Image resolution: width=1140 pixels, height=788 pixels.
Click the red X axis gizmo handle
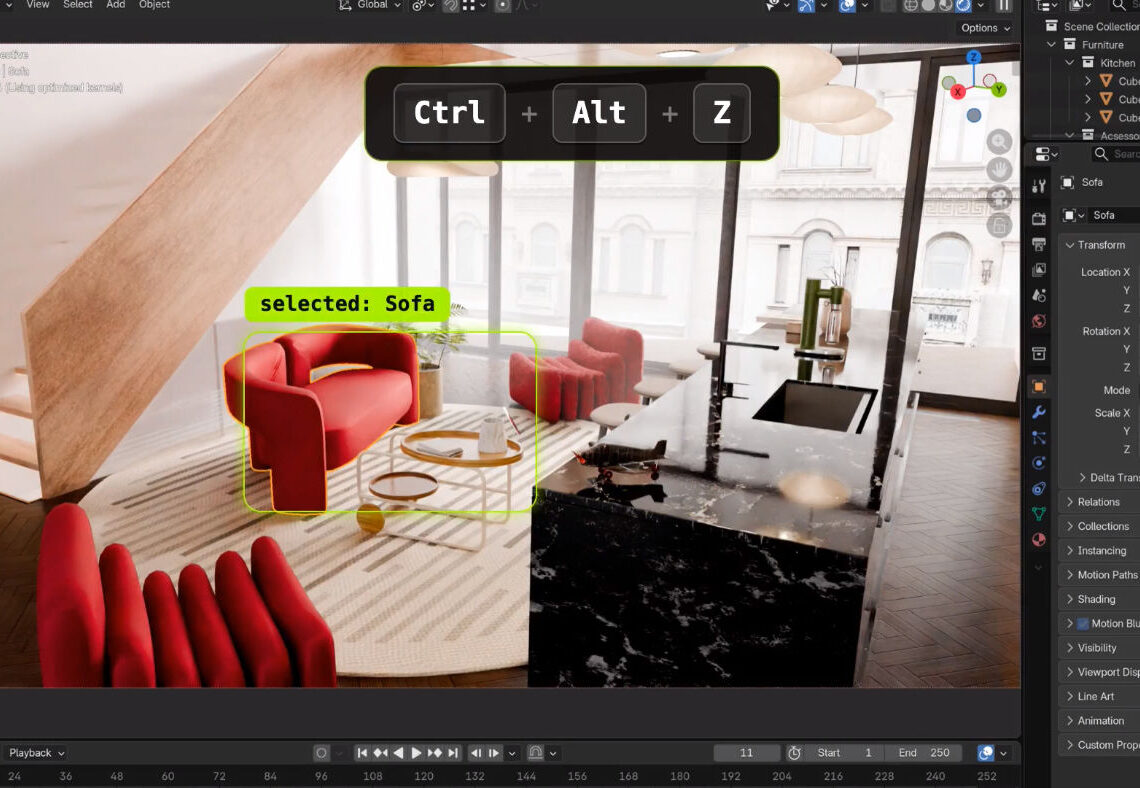pos(958,92)
